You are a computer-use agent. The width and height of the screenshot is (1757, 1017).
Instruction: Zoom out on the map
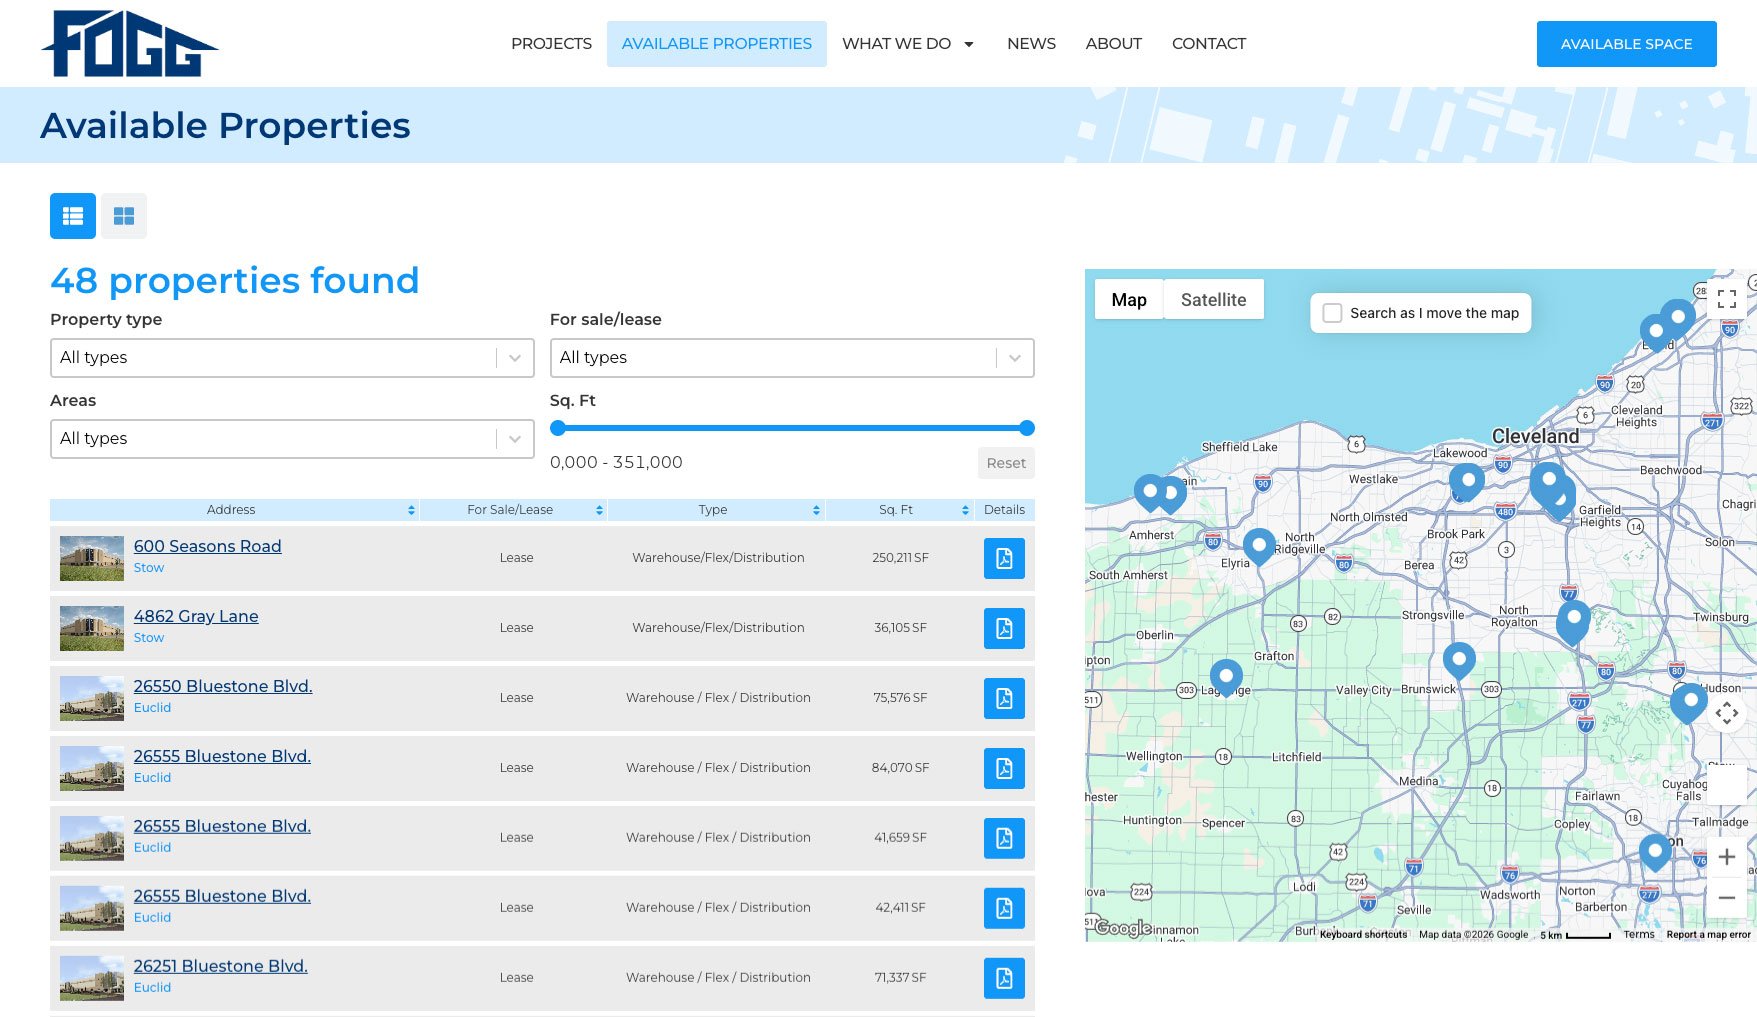1726,897
